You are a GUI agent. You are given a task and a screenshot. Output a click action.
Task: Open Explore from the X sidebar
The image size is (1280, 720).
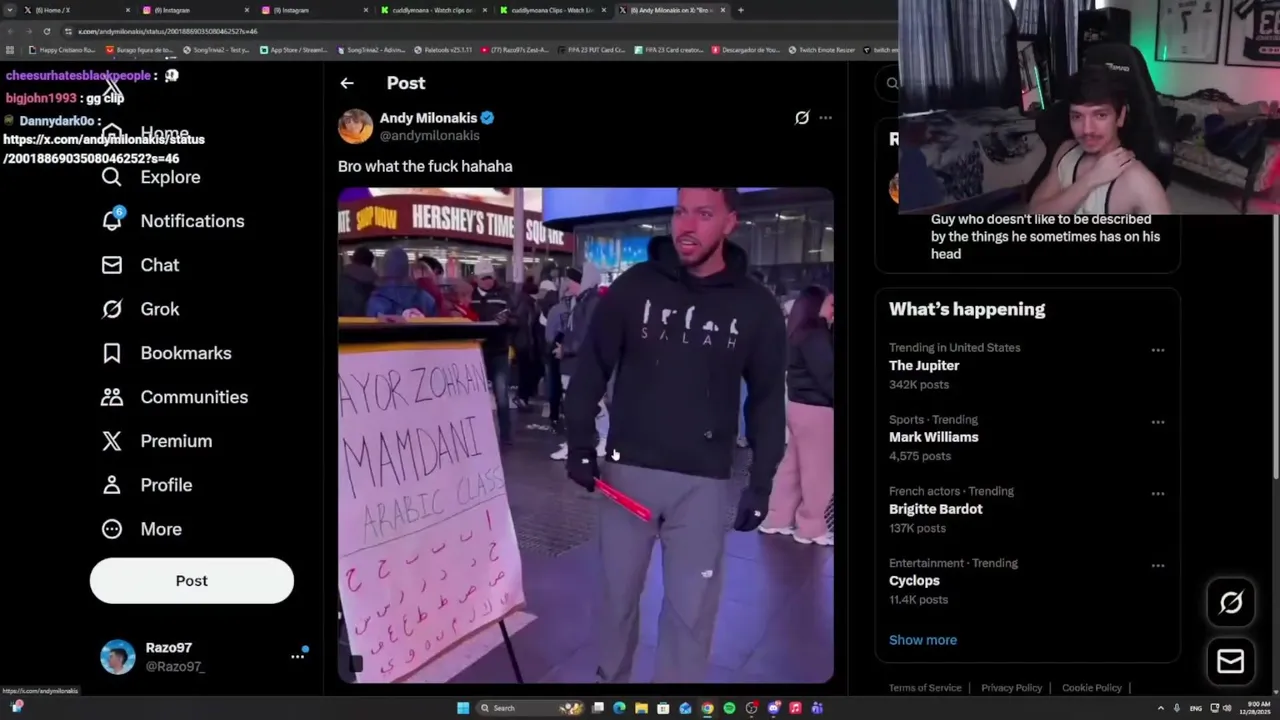pyautogui.click(x=151, y=177)
